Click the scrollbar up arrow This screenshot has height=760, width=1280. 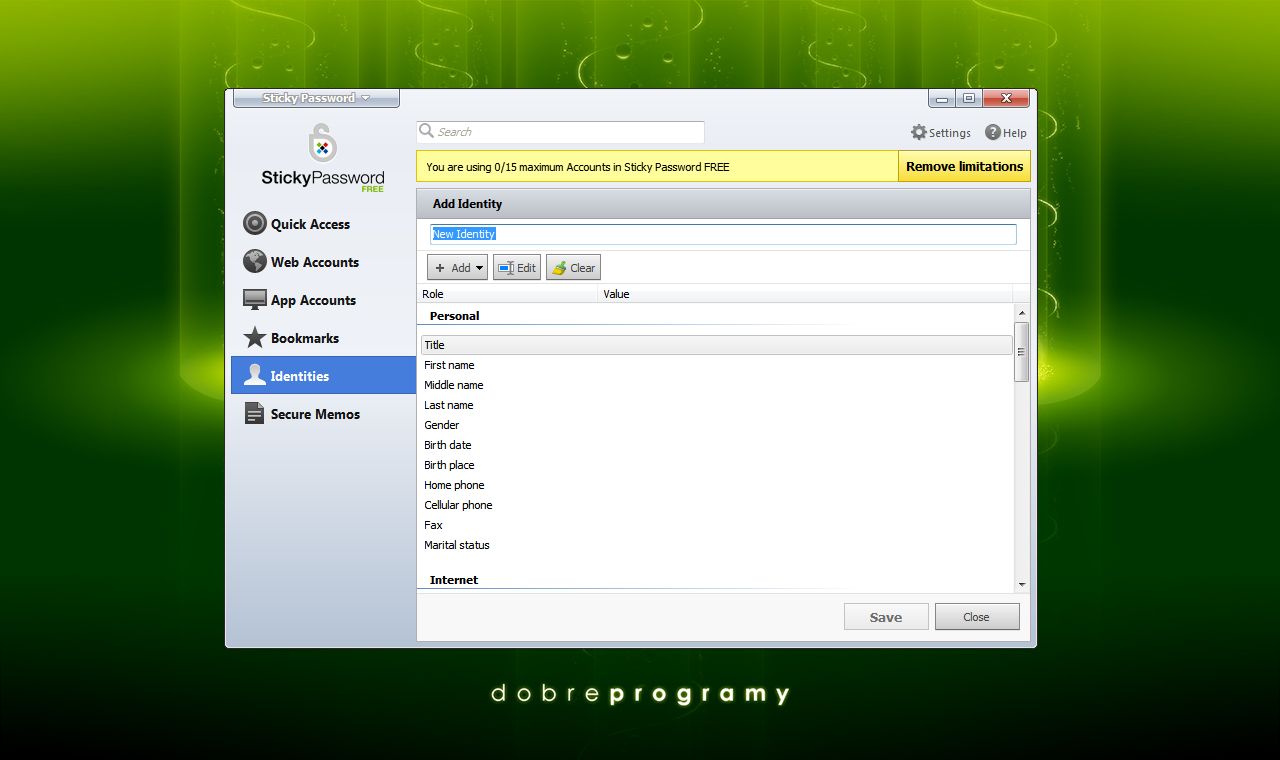pos(1021,311)
